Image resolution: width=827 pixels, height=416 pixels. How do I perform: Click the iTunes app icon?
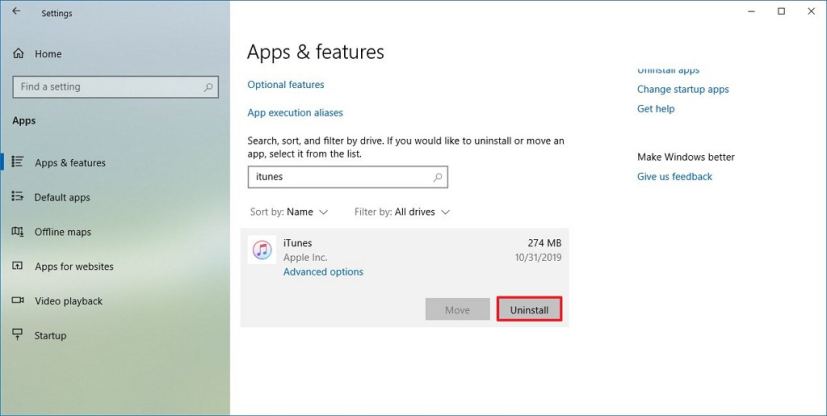pos(262,249)
